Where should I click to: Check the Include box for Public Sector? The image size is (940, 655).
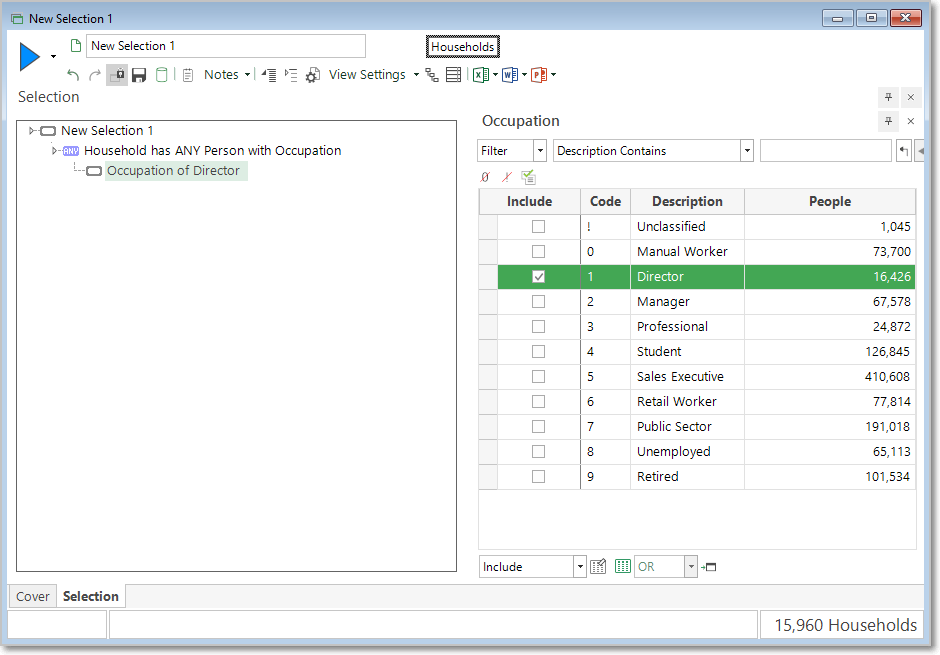(538, 427)
